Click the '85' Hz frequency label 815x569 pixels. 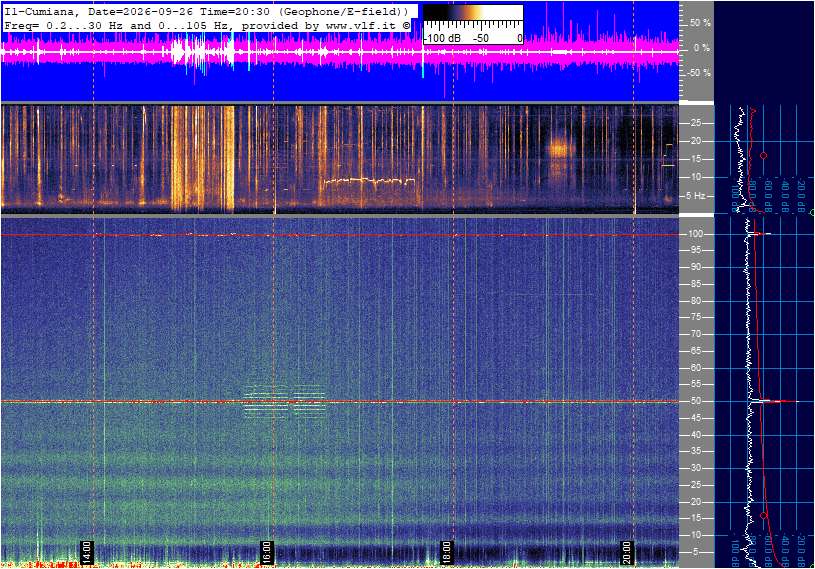point(695,284)
